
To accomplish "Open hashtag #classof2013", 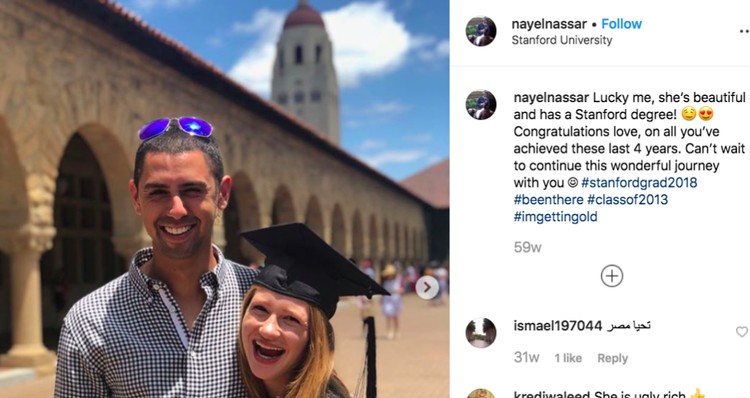I will click(x=627, y=199).
